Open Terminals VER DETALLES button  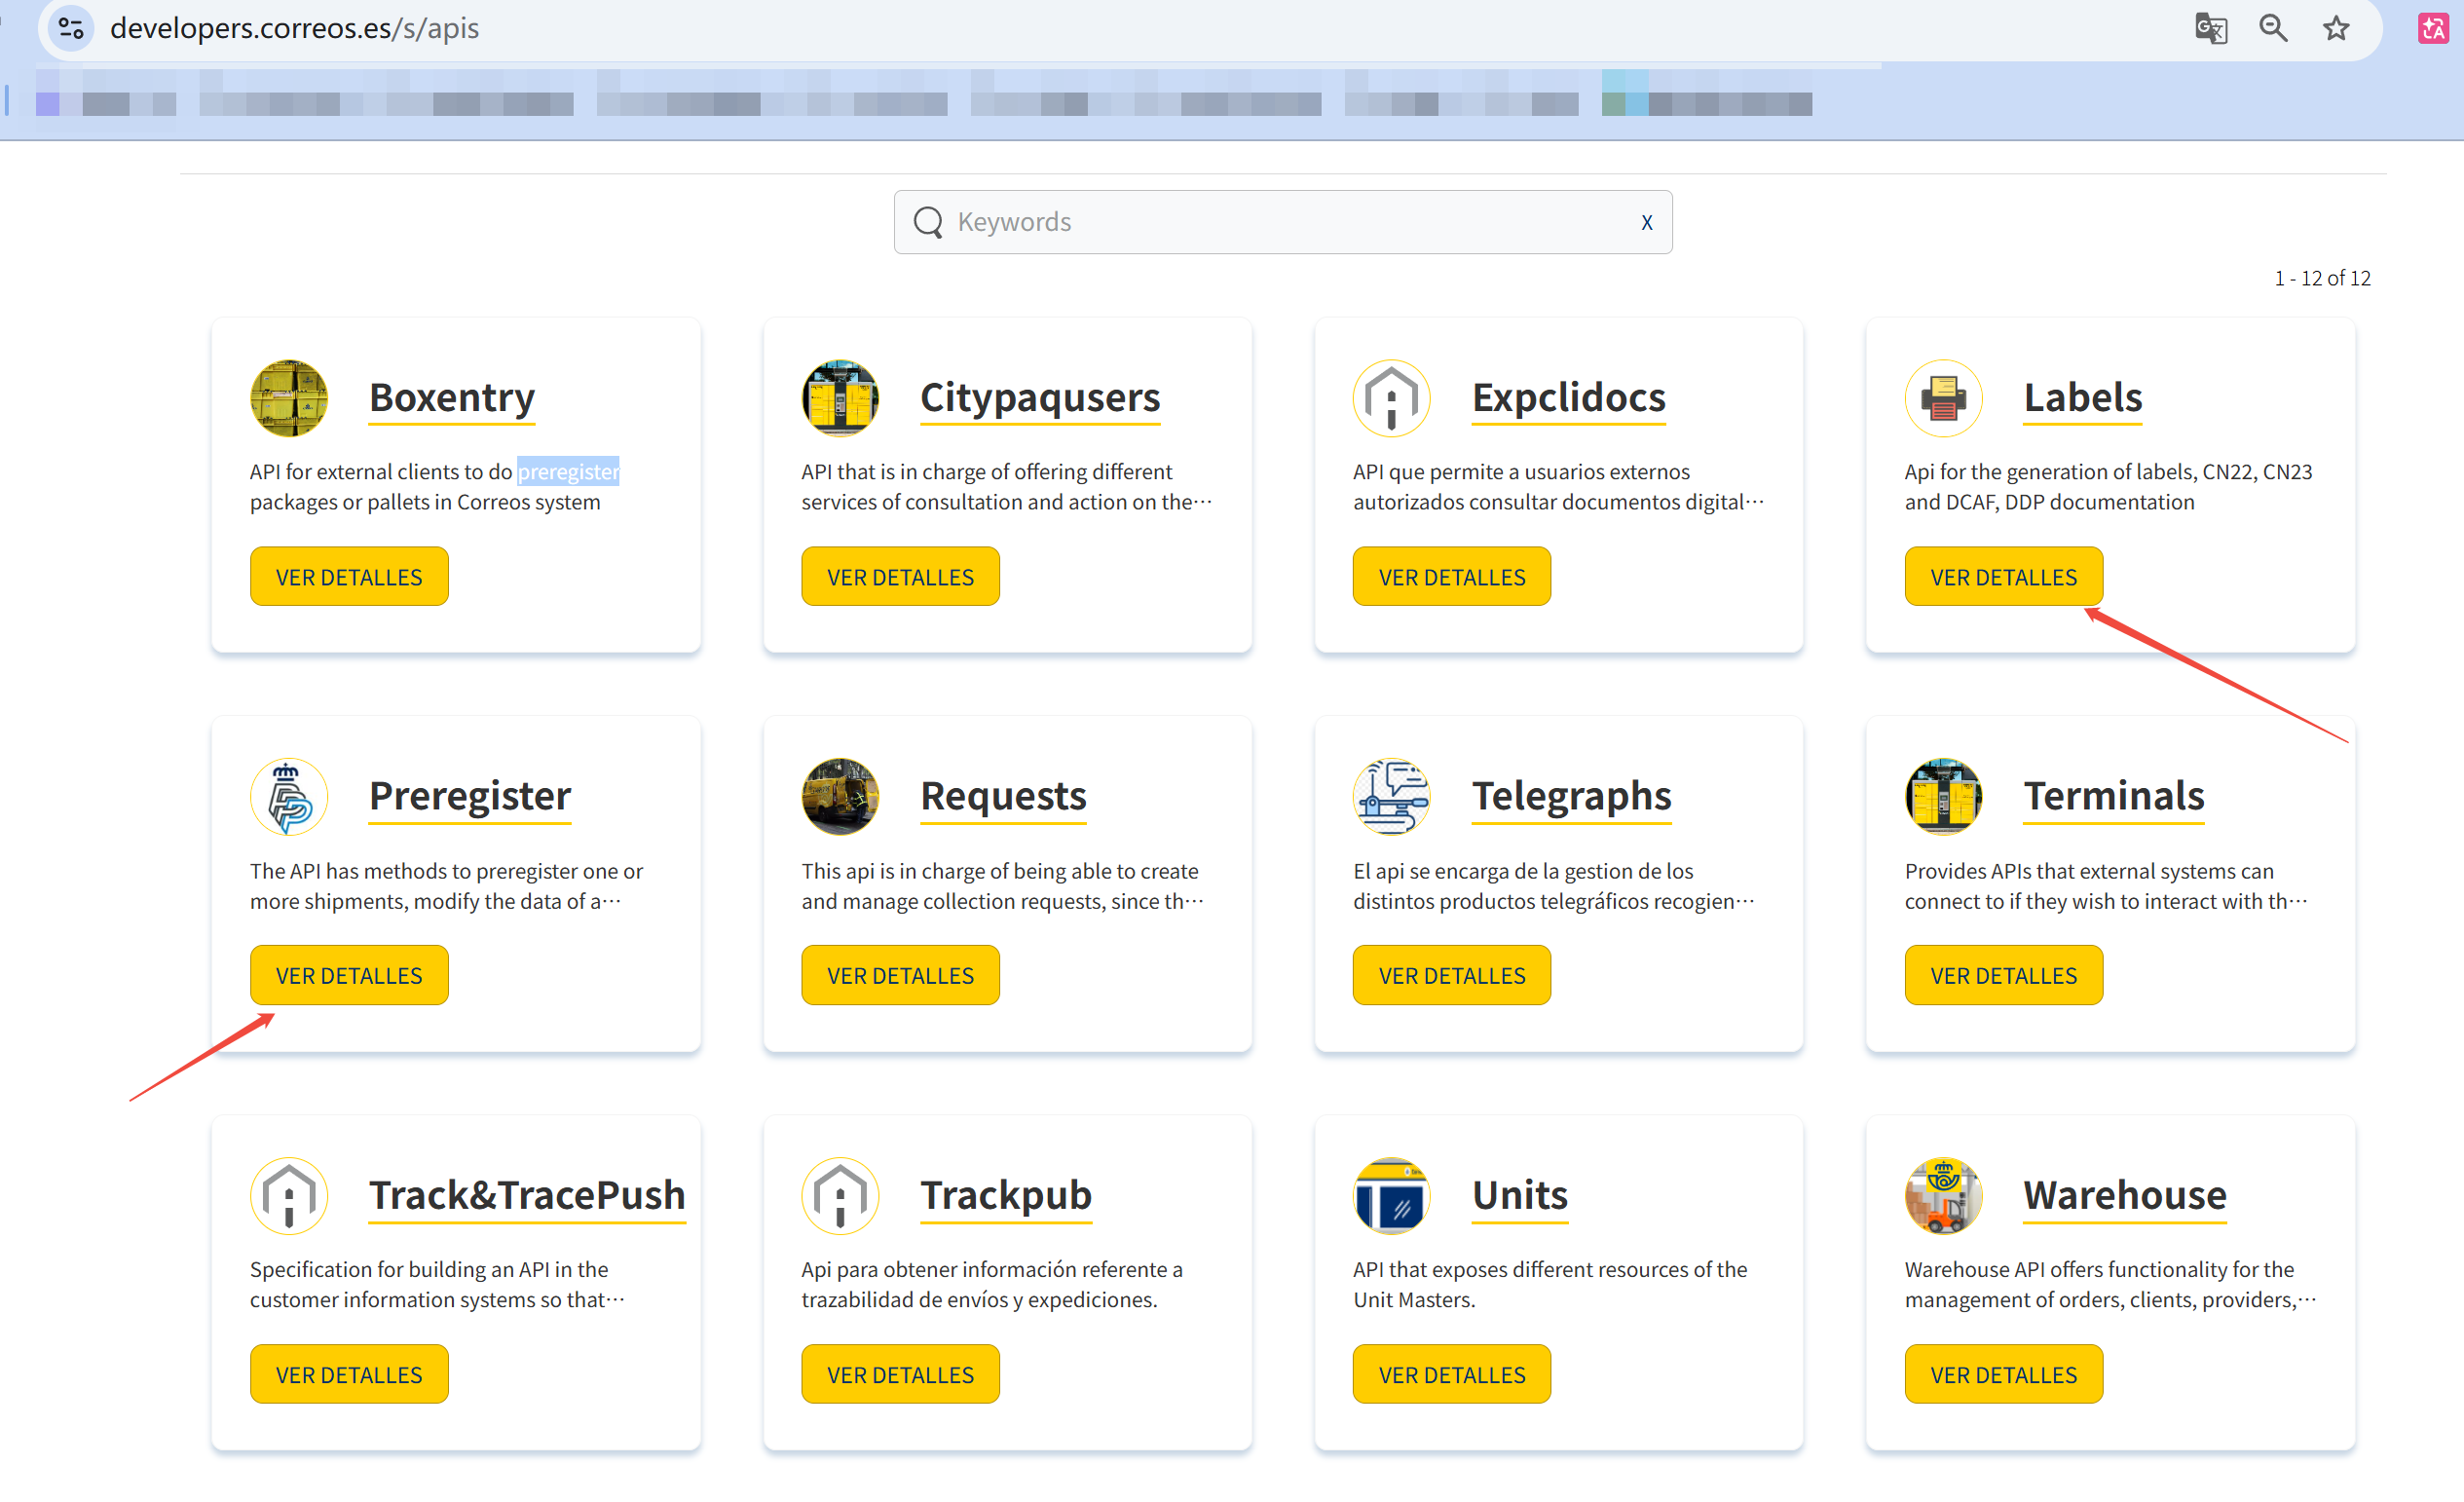click(x=2004, y=975)
